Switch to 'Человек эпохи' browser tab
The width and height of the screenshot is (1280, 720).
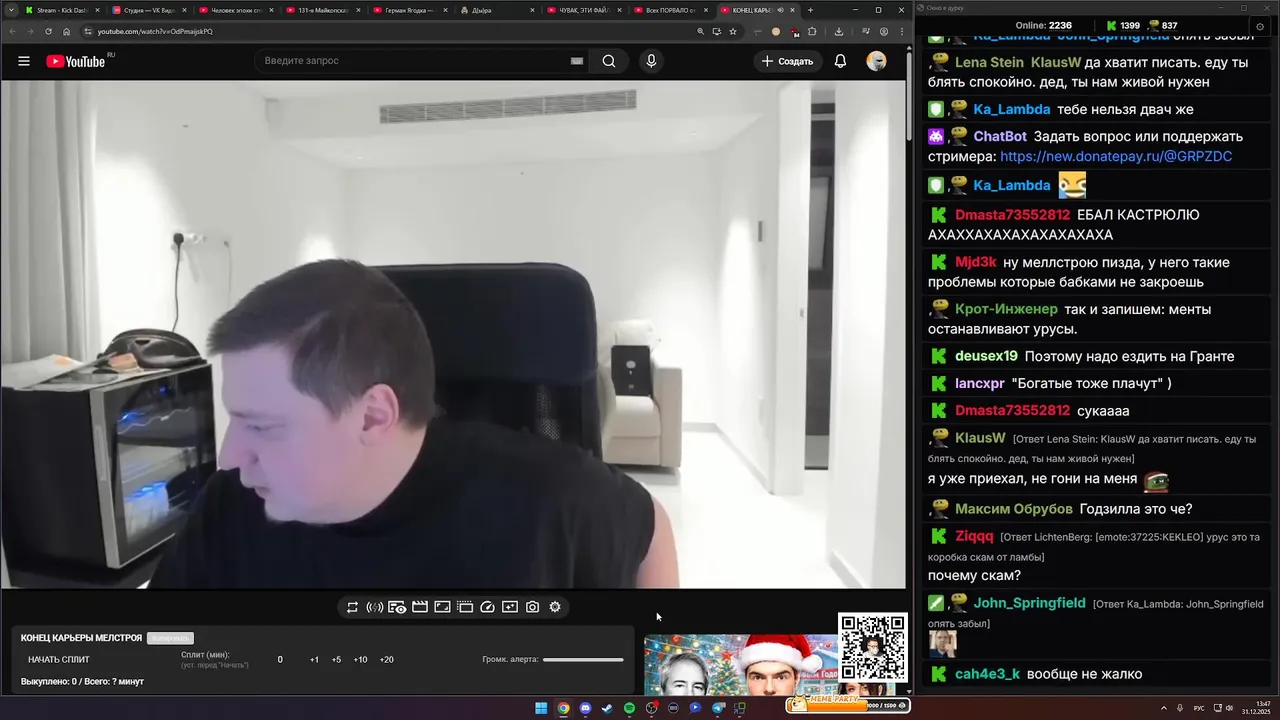point(236,10)
